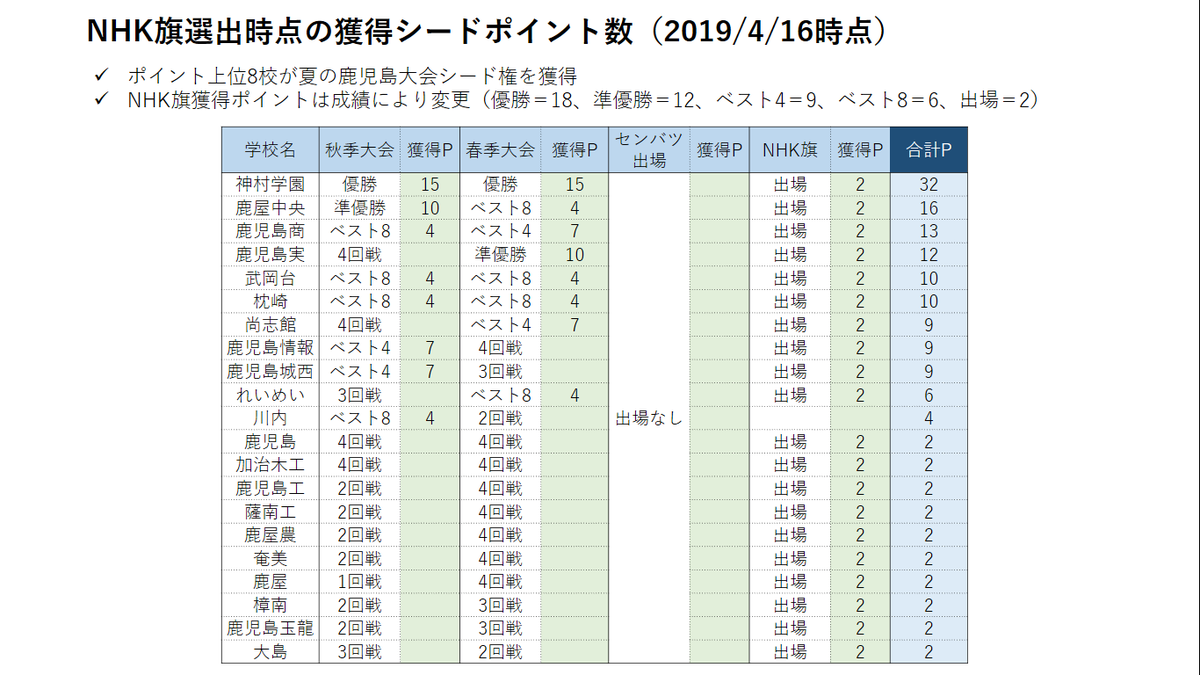This screenshot has width=1200, height=675.
Task: Click the total 32 in 神村学園's row
Action: point(929,185)
